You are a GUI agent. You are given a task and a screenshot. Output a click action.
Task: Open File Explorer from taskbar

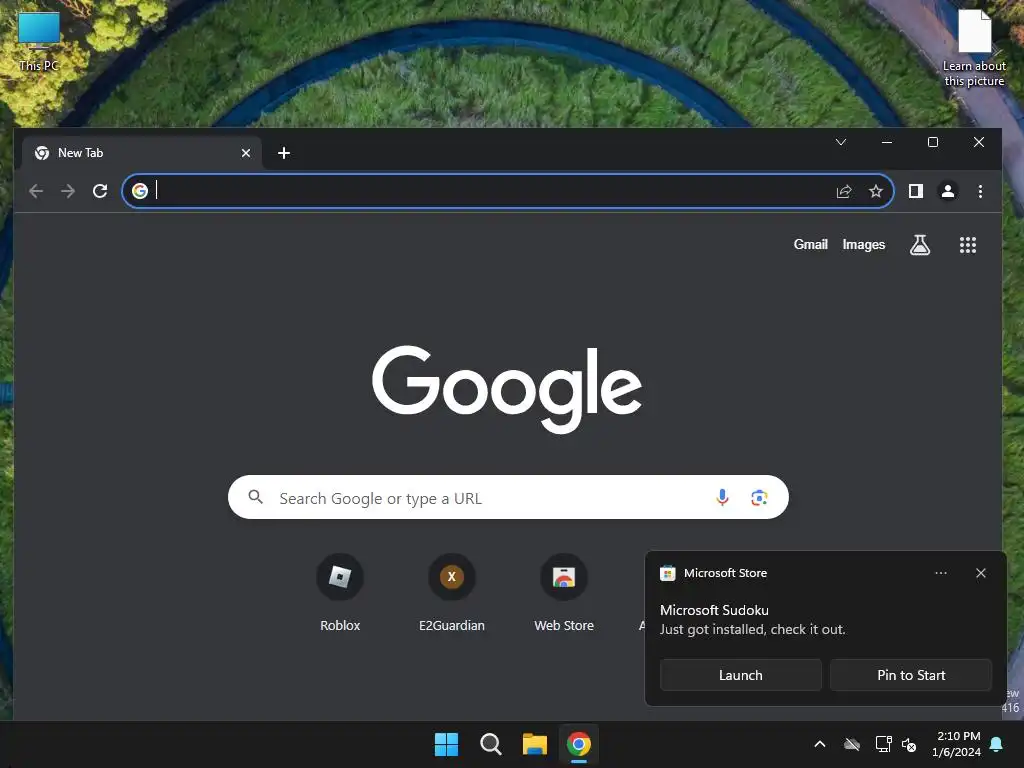pyautogui.click(x=534, y=744)
